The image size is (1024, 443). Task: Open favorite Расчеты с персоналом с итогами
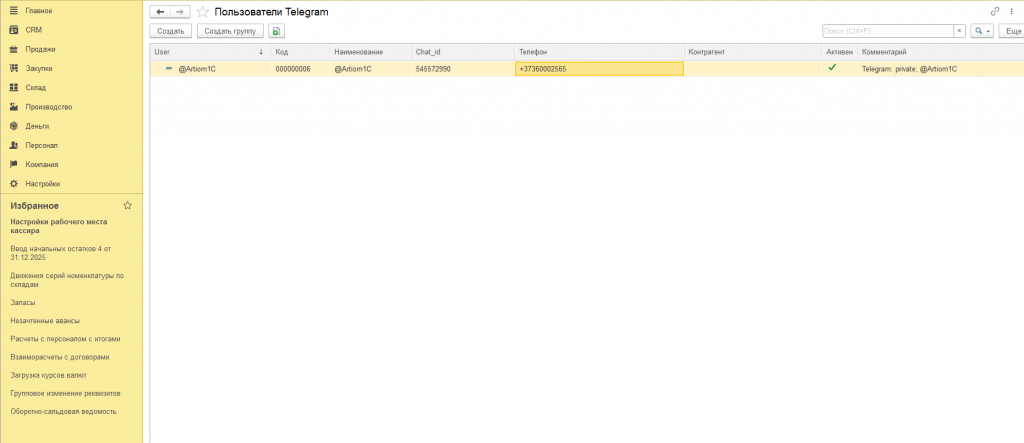[65, 339]
